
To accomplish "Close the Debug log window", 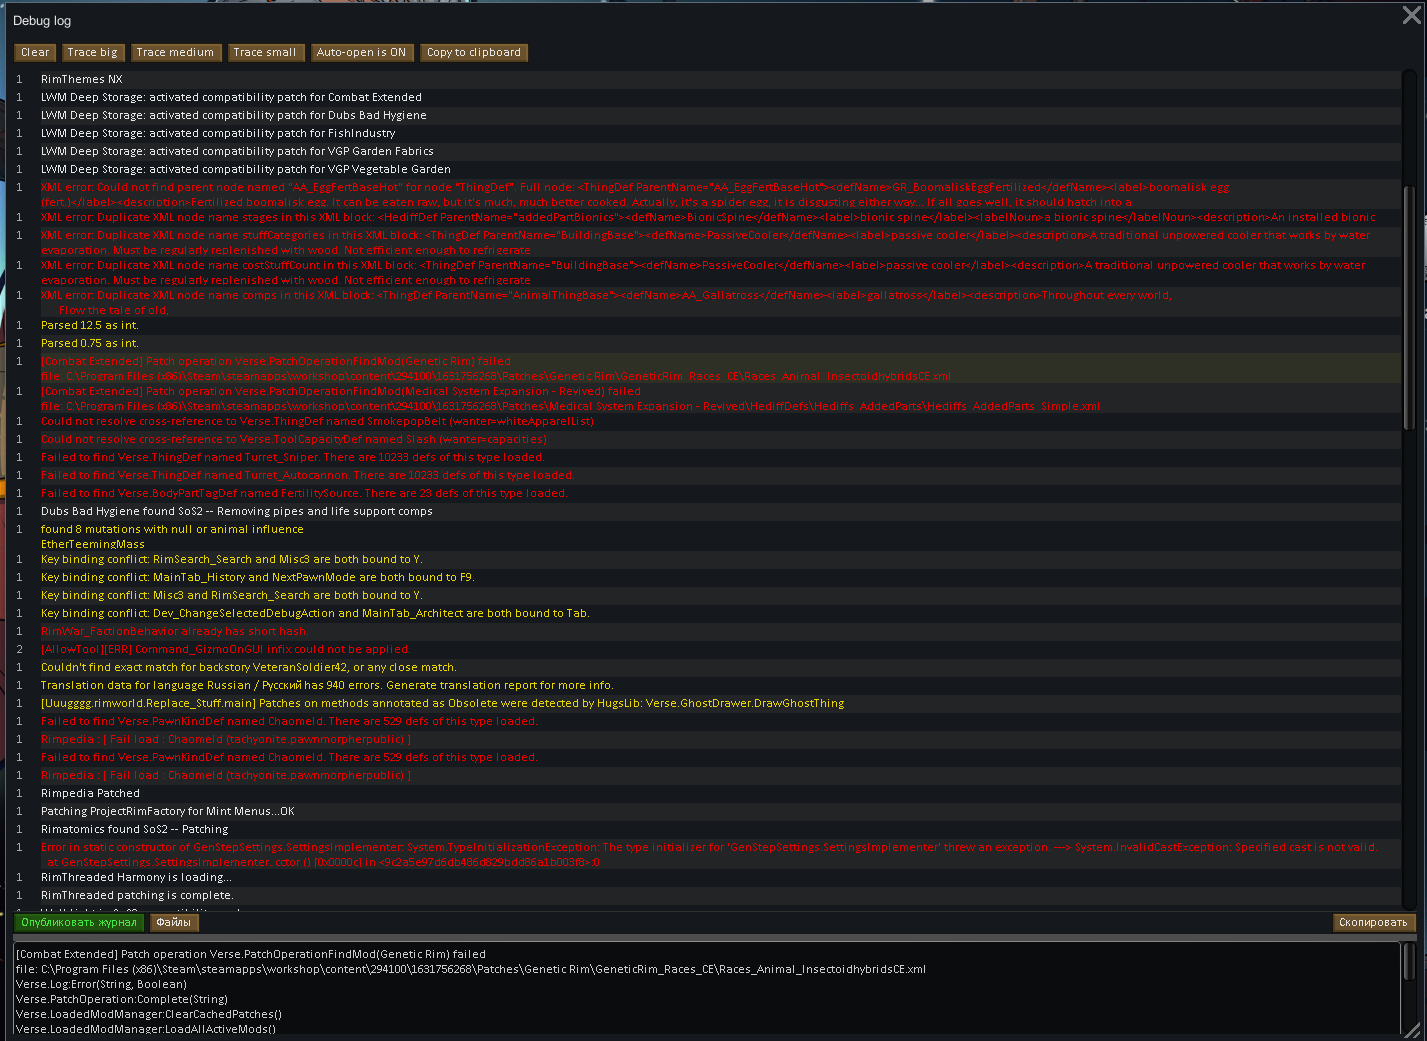I will (x=1411, y=16).
